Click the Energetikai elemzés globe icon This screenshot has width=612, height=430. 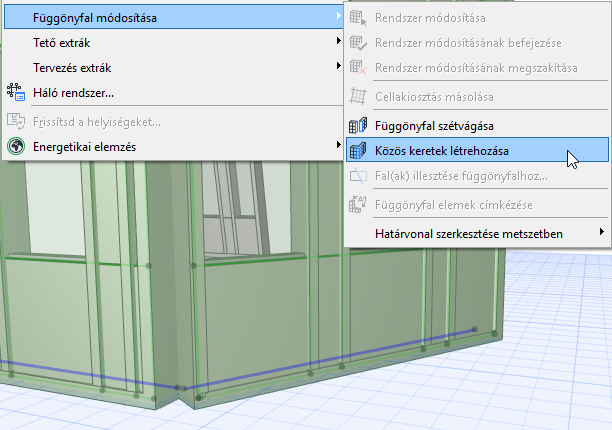(x=16, y=146)
